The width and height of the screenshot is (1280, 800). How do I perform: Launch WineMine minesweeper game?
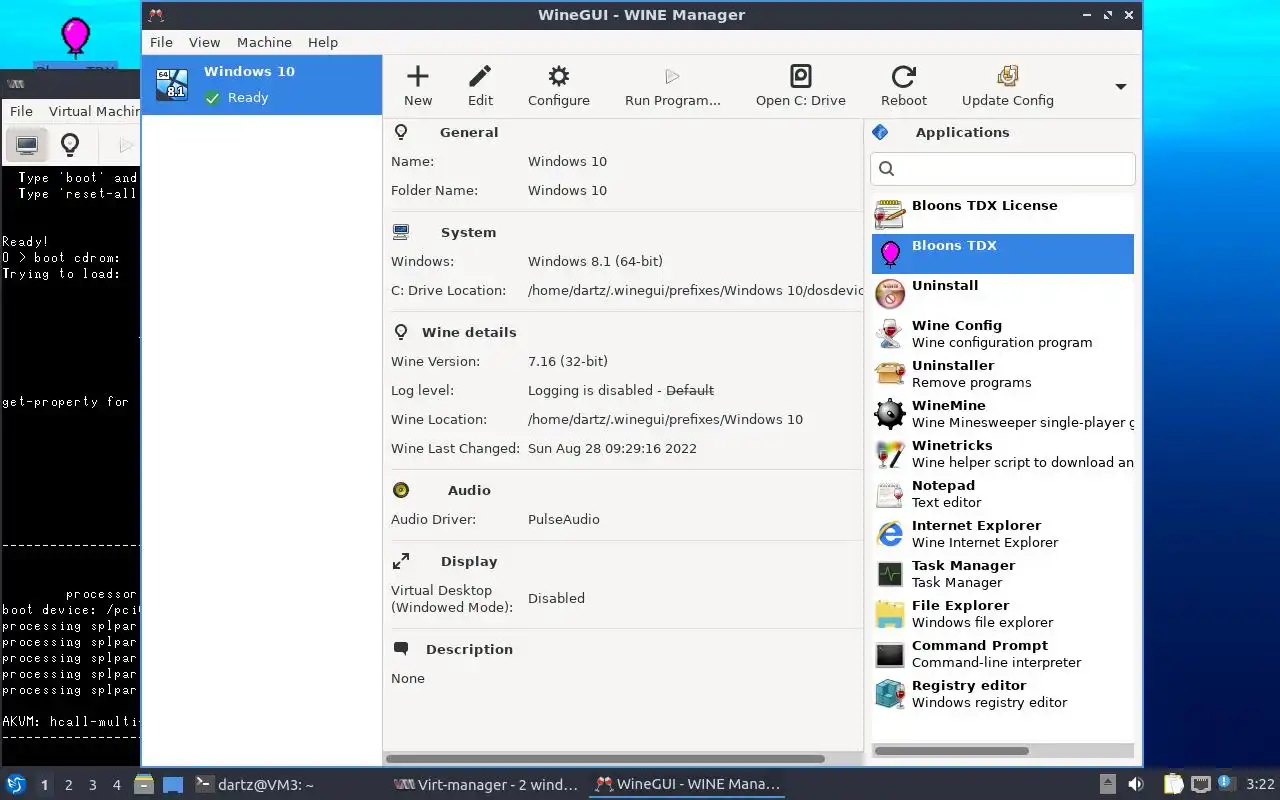point(1003,414)
